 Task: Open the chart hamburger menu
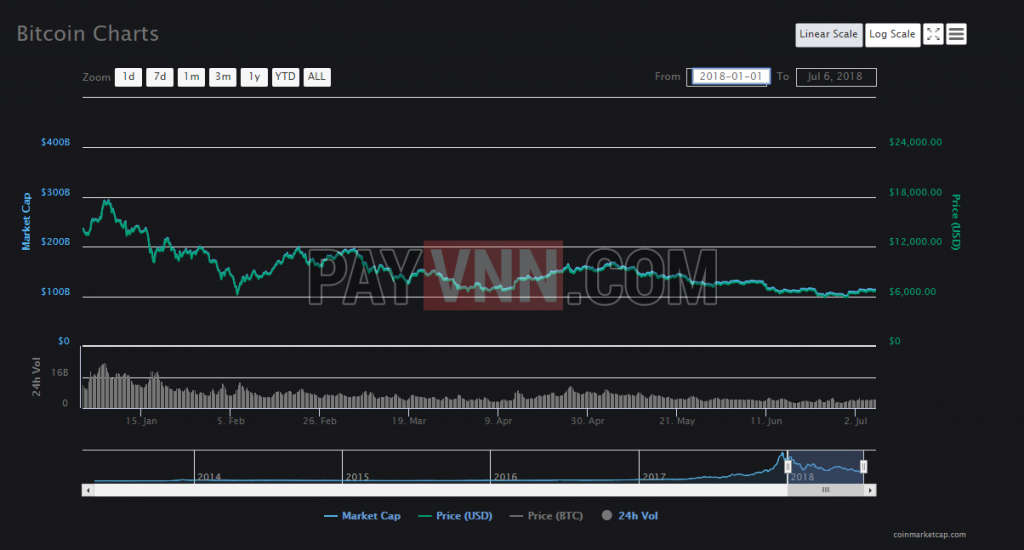tap(956, 35)
